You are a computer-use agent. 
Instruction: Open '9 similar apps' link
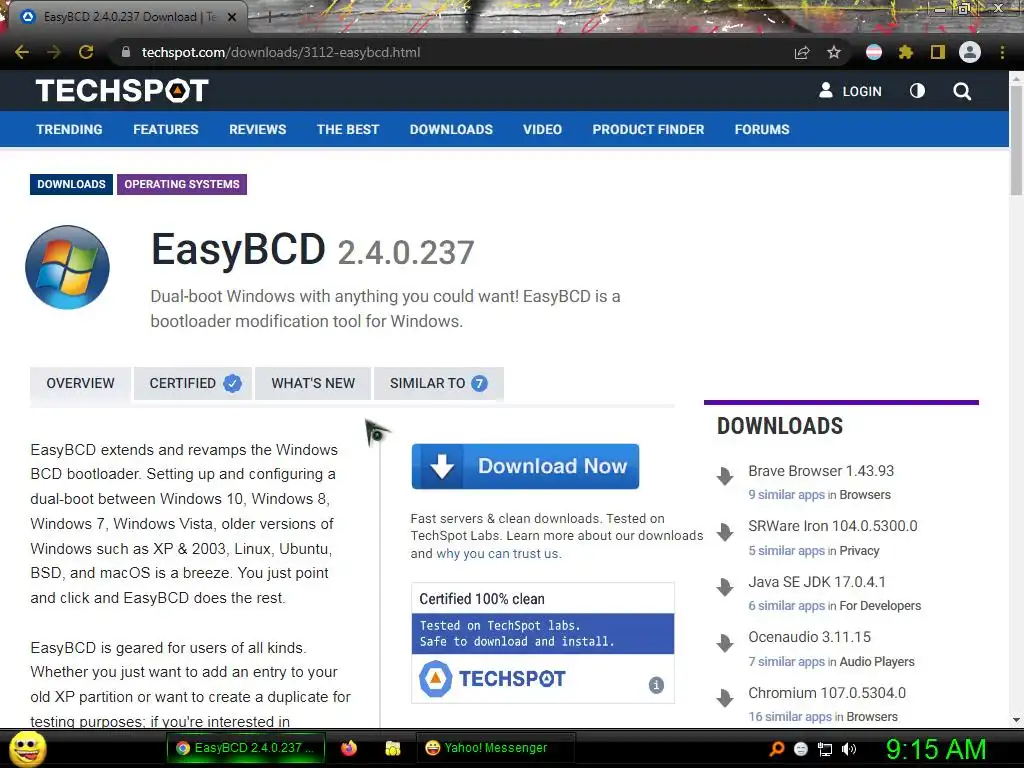click(786, 495)
